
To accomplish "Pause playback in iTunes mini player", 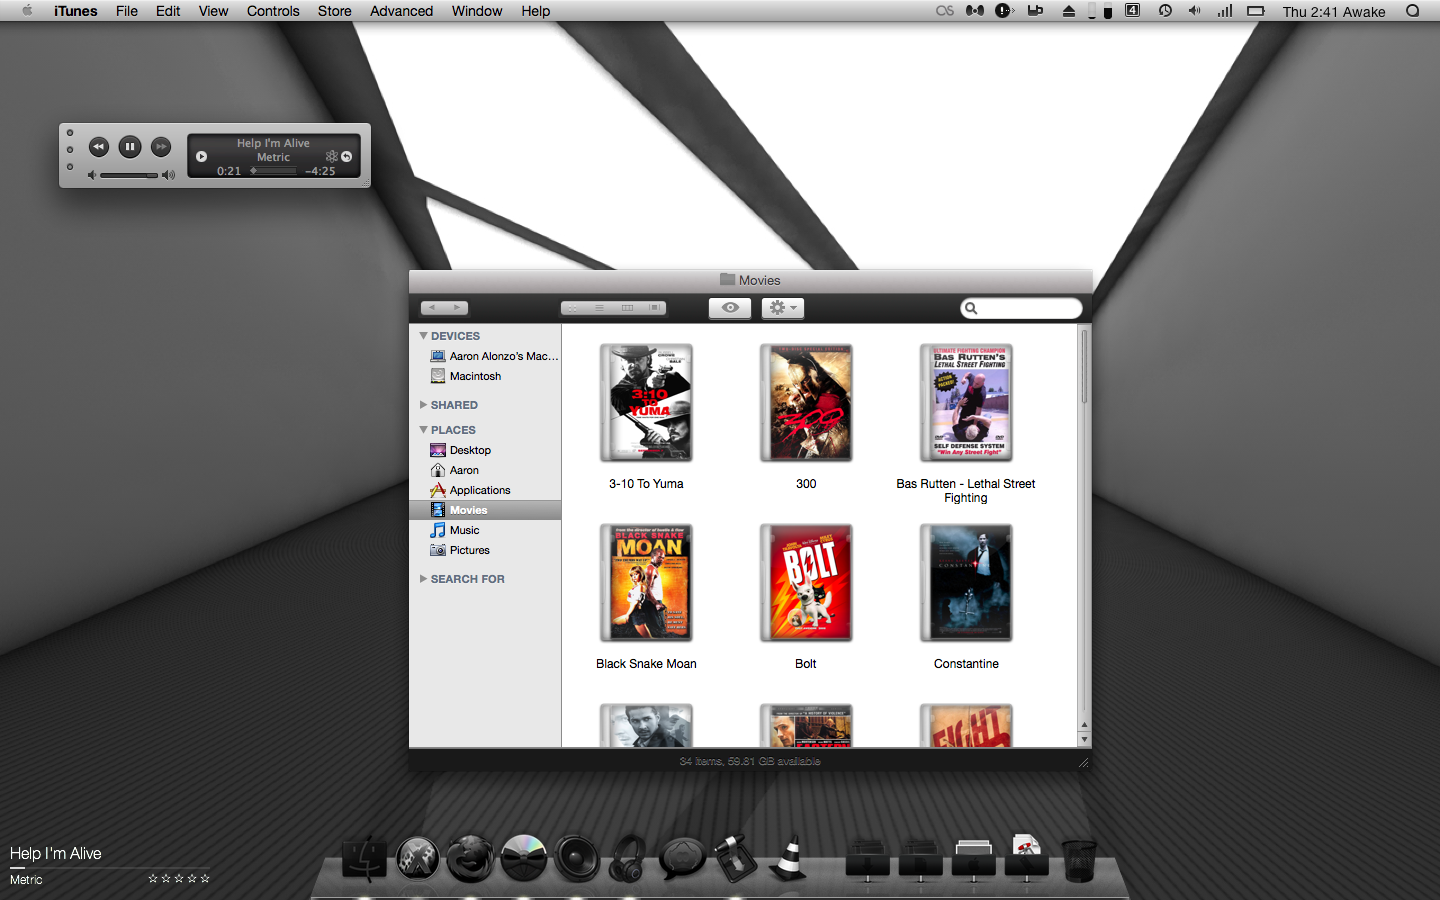I will pyautogui.click(x=130, y=147).
